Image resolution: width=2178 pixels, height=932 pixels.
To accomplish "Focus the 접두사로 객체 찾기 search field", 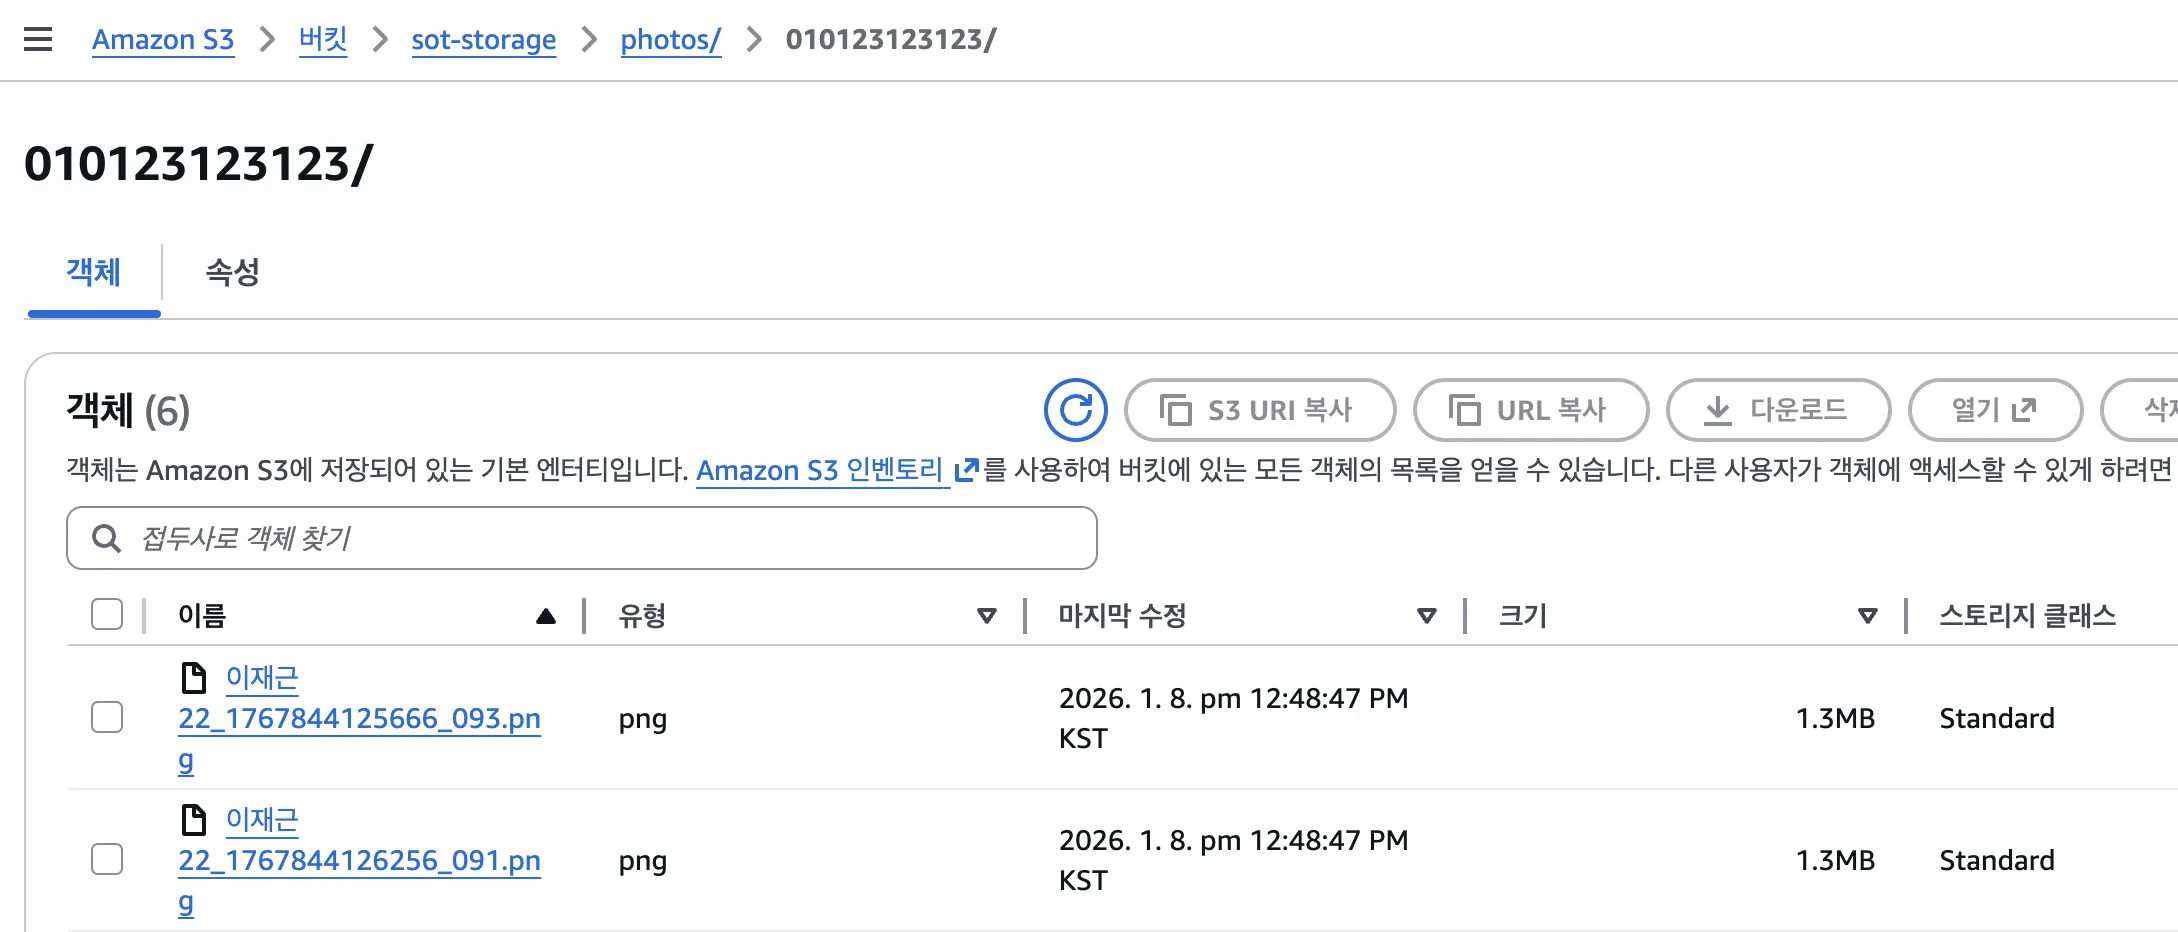I will tap(600, 539).
